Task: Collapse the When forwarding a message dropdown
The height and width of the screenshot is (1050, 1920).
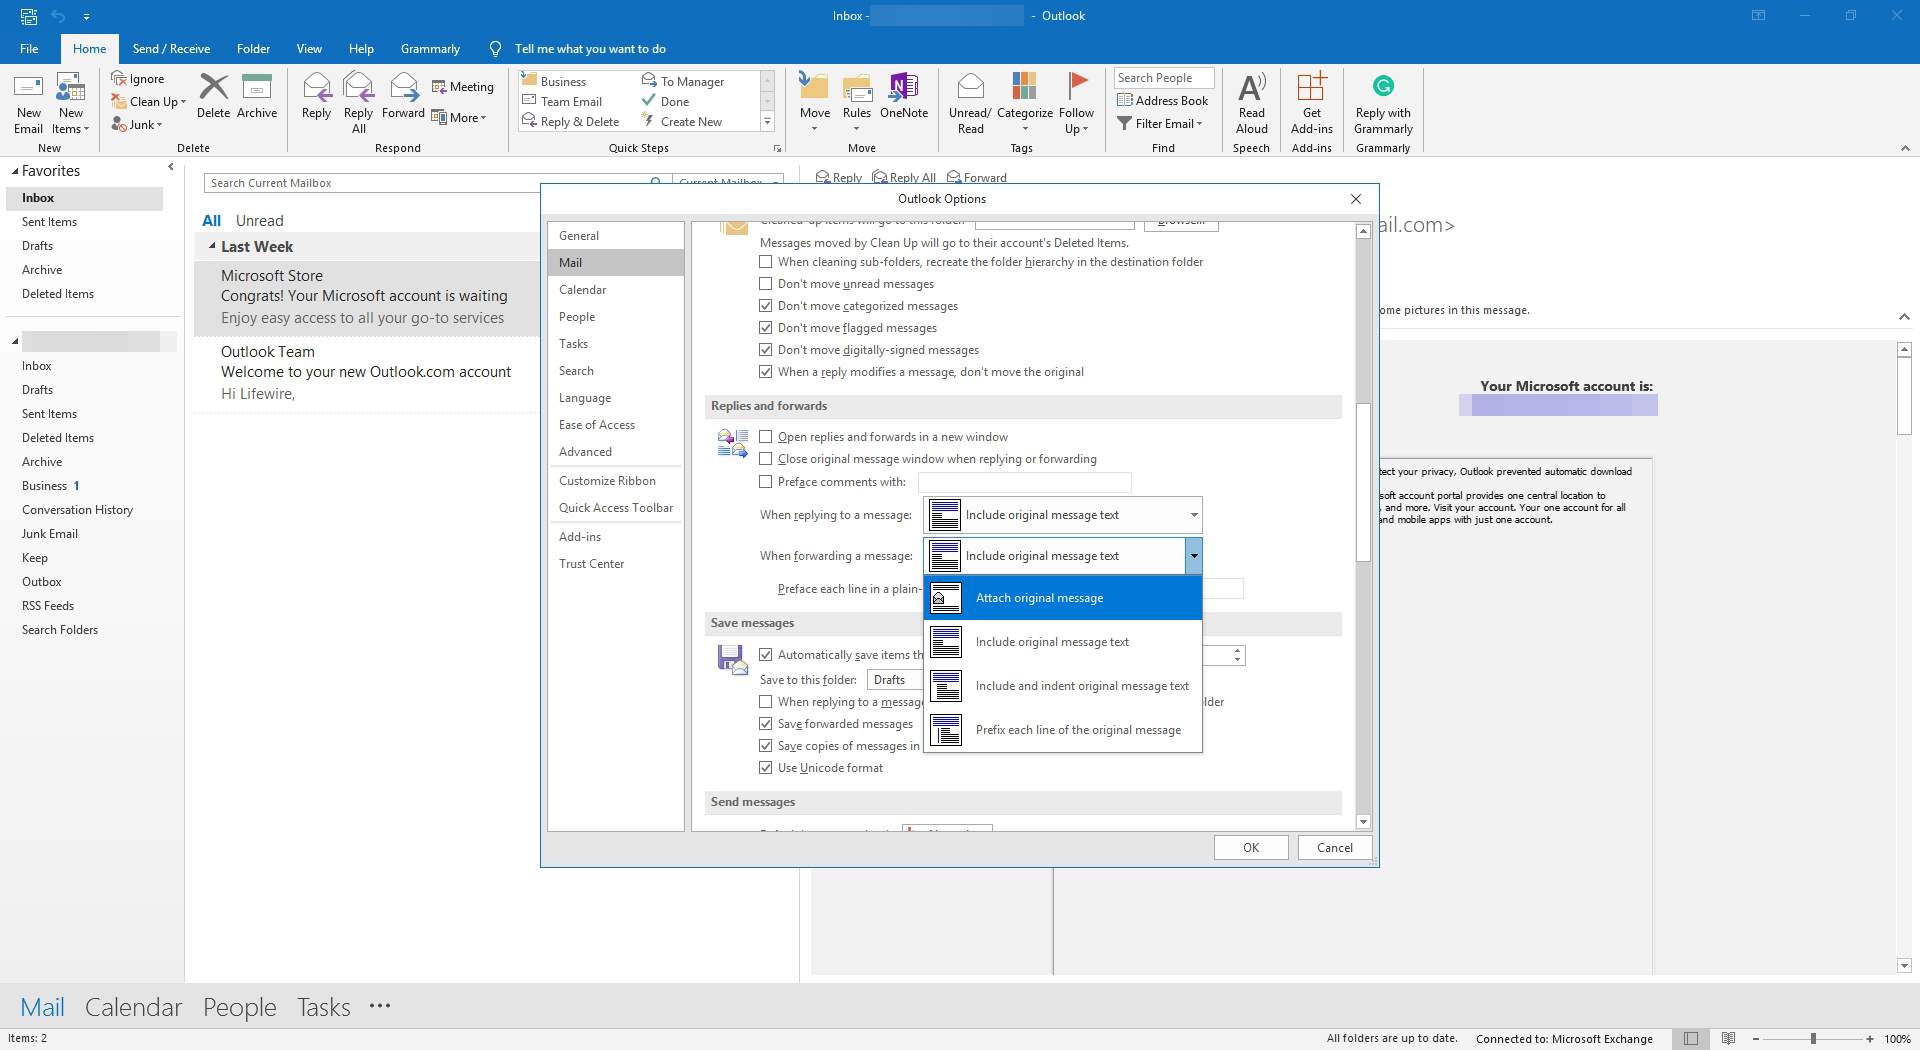Action: tap(1193, 556)
